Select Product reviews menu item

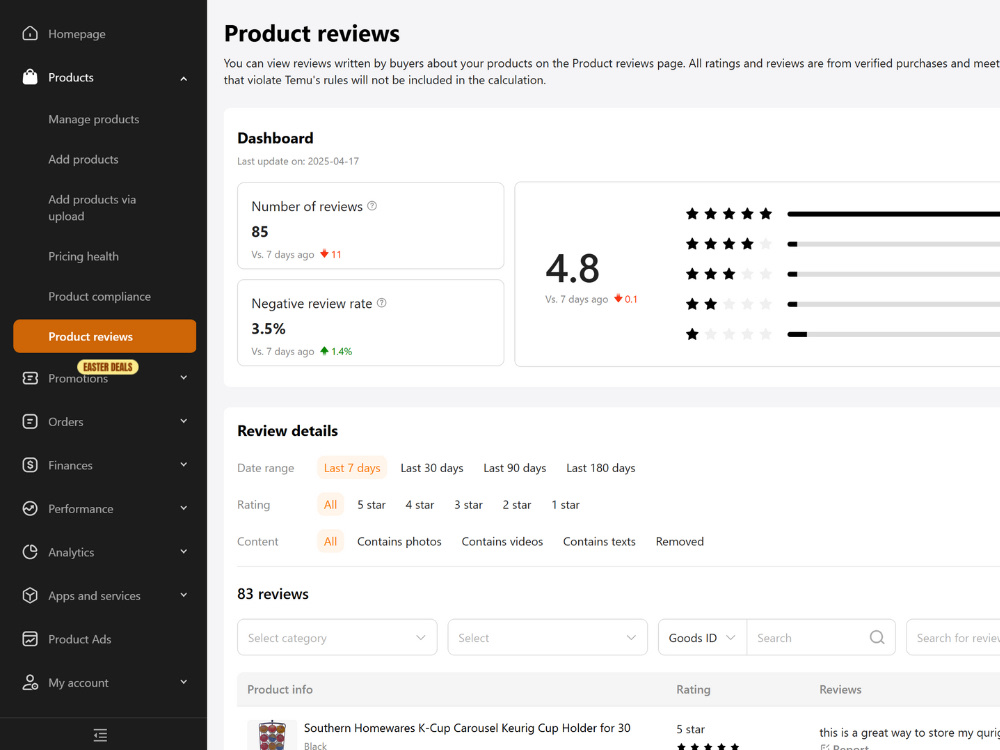coord(105,336)
